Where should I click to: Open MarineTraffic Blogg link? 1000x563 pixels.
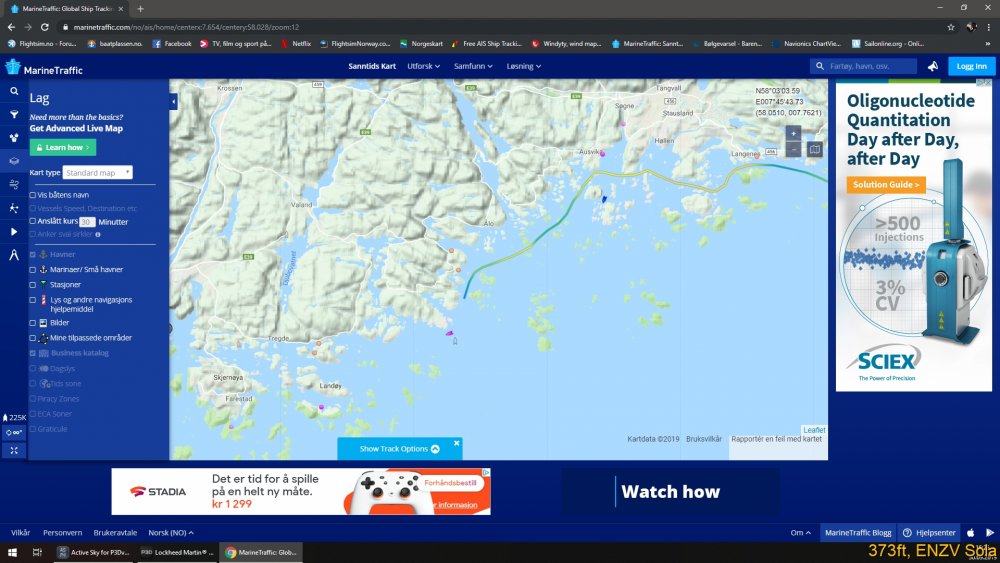[858, 532]
